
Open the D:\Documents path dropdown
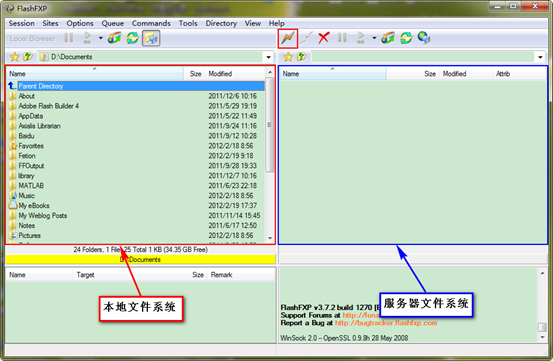pos(268,57)
